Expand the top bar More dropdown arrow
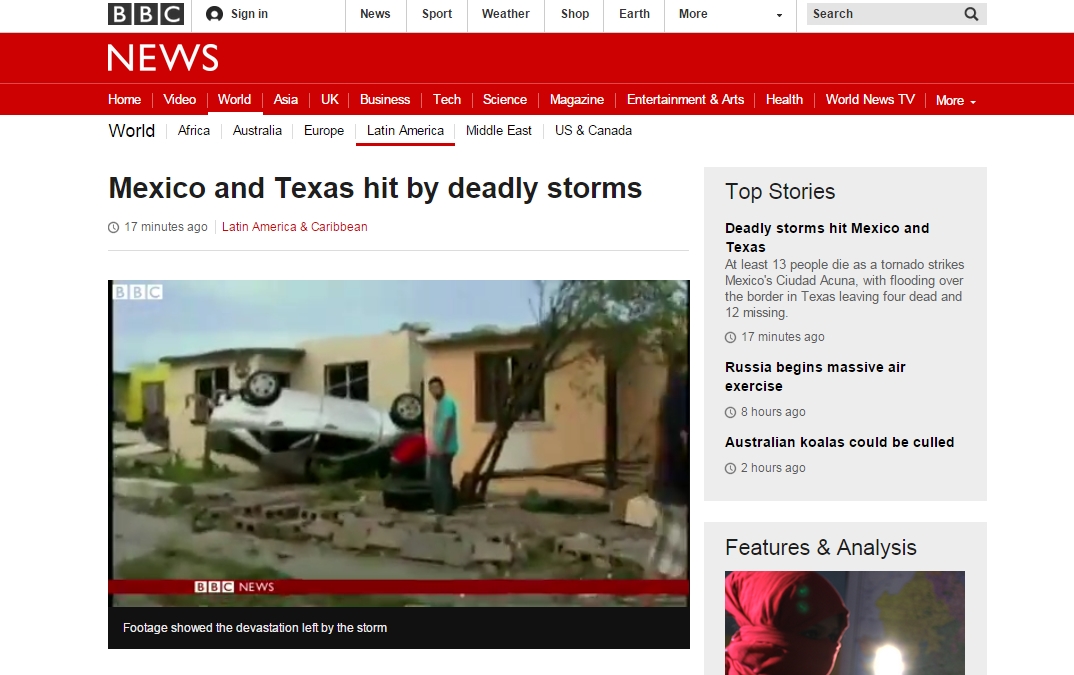The width and height of the screenshot is (1074, 675). pos(779,15)
